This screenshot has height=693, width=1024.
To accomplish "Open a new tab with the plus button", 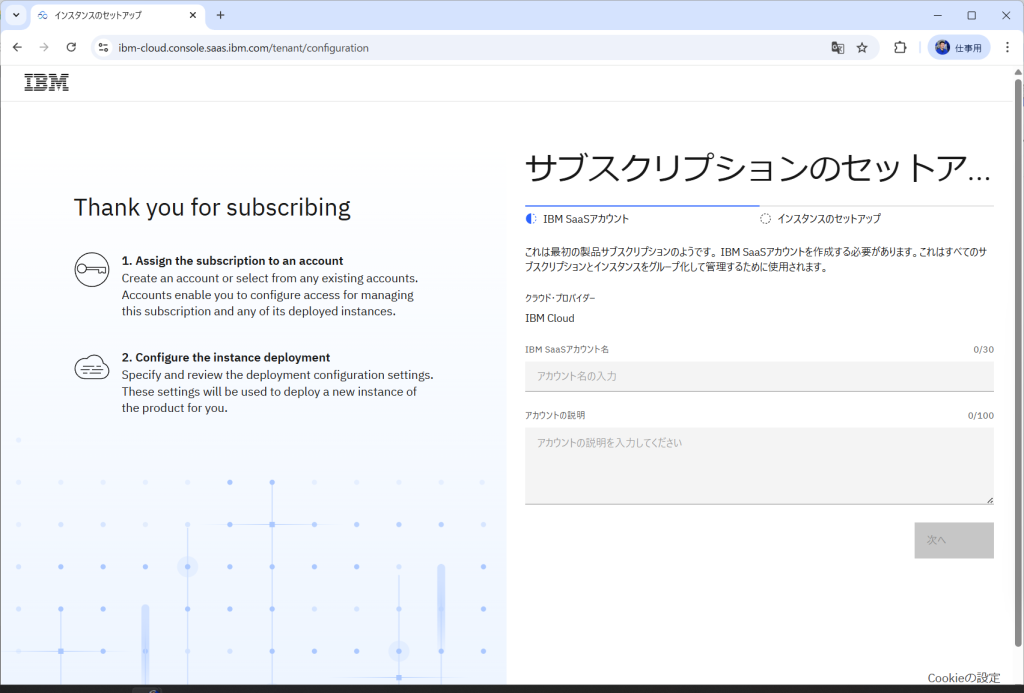I will (221, 15).
